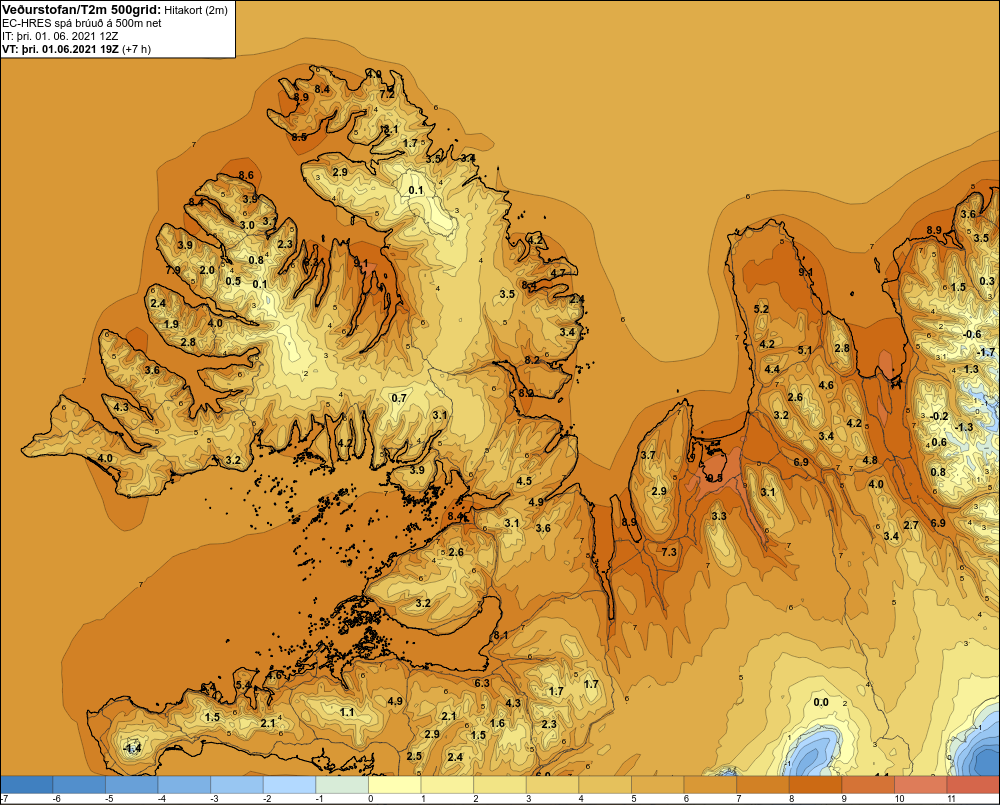Screen dimensions: 1000x805
Task: Click the '11' legend scale label
Action: pyautogui.click(x=952, y=799)
